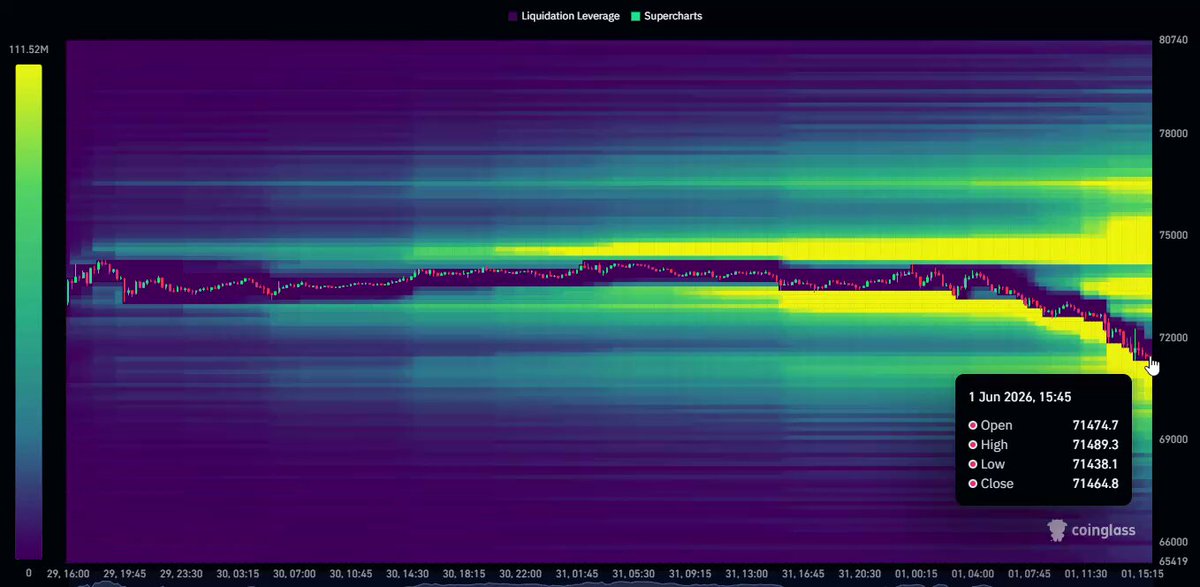The height and width of the screenshot is (587, 1200).
Task: Click the coinglass logo icon
Action: 1057,530
